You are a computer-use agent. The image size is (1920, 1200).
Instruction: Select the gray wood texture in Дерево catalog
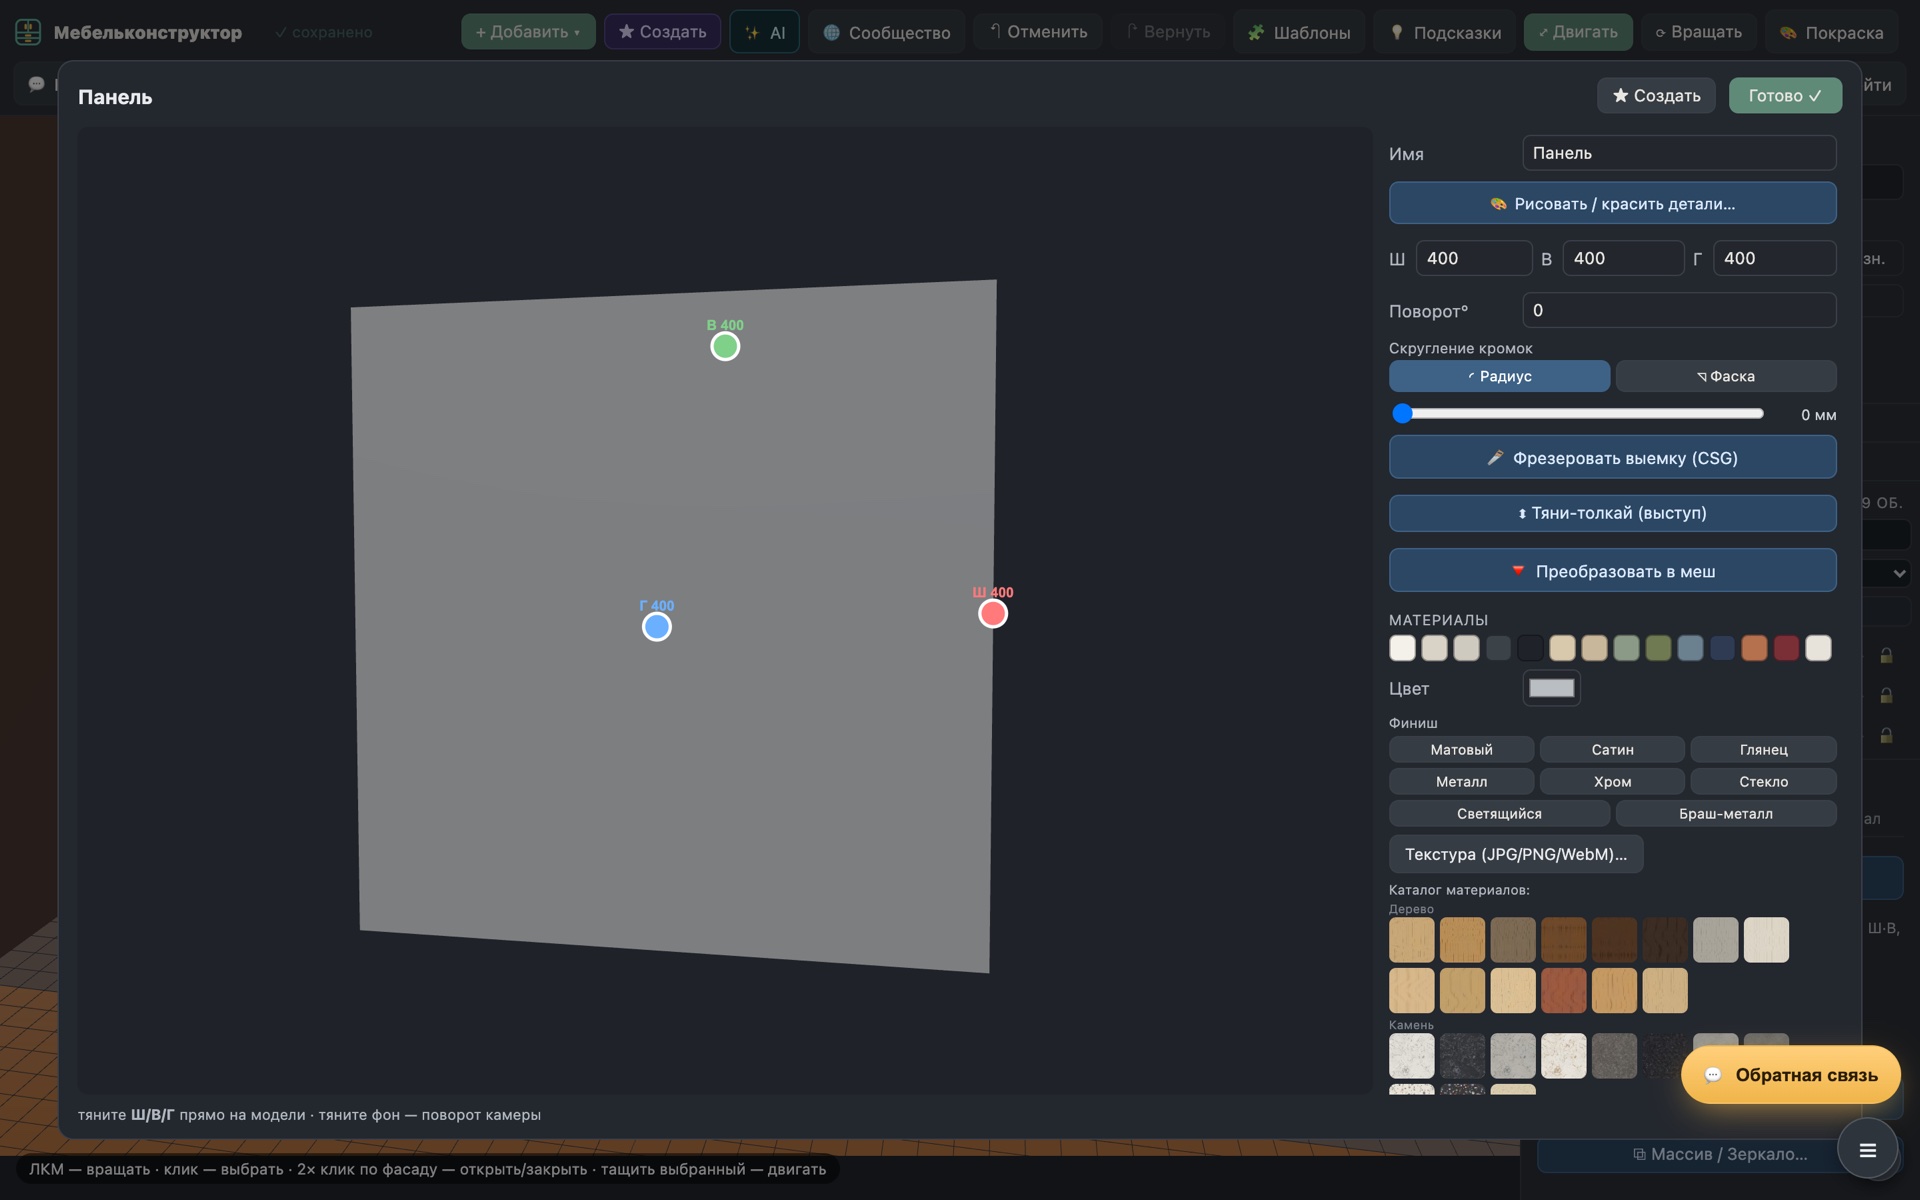(1715, 940)
